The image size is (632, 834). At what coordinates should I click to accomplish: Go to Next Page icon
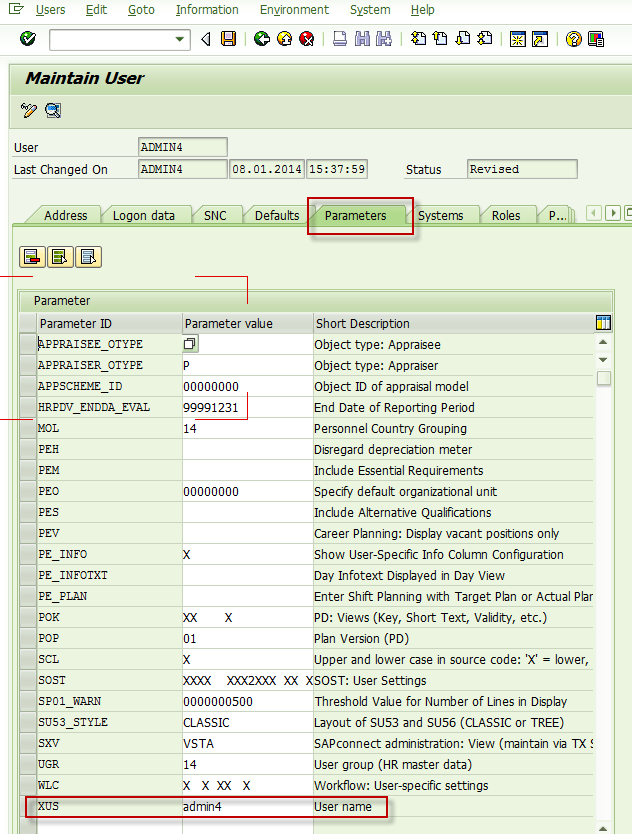[463, 39]
